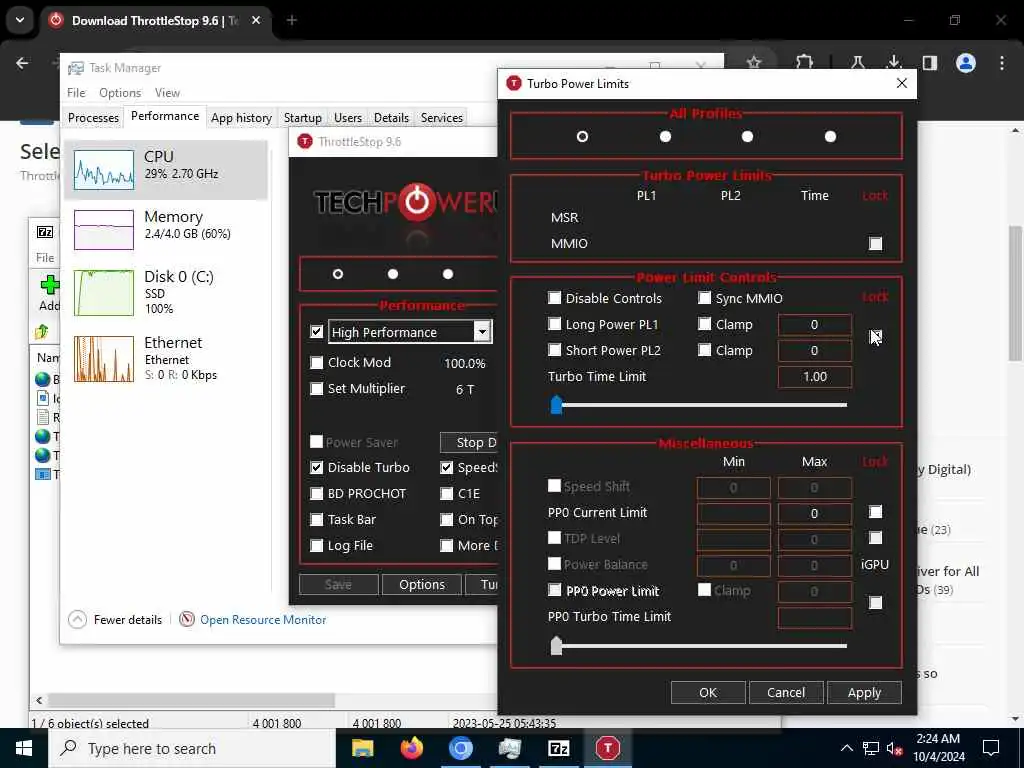This screenshot has width=1024, height=768.
Task: Open Task Manager Options menu
Action: 120,93
